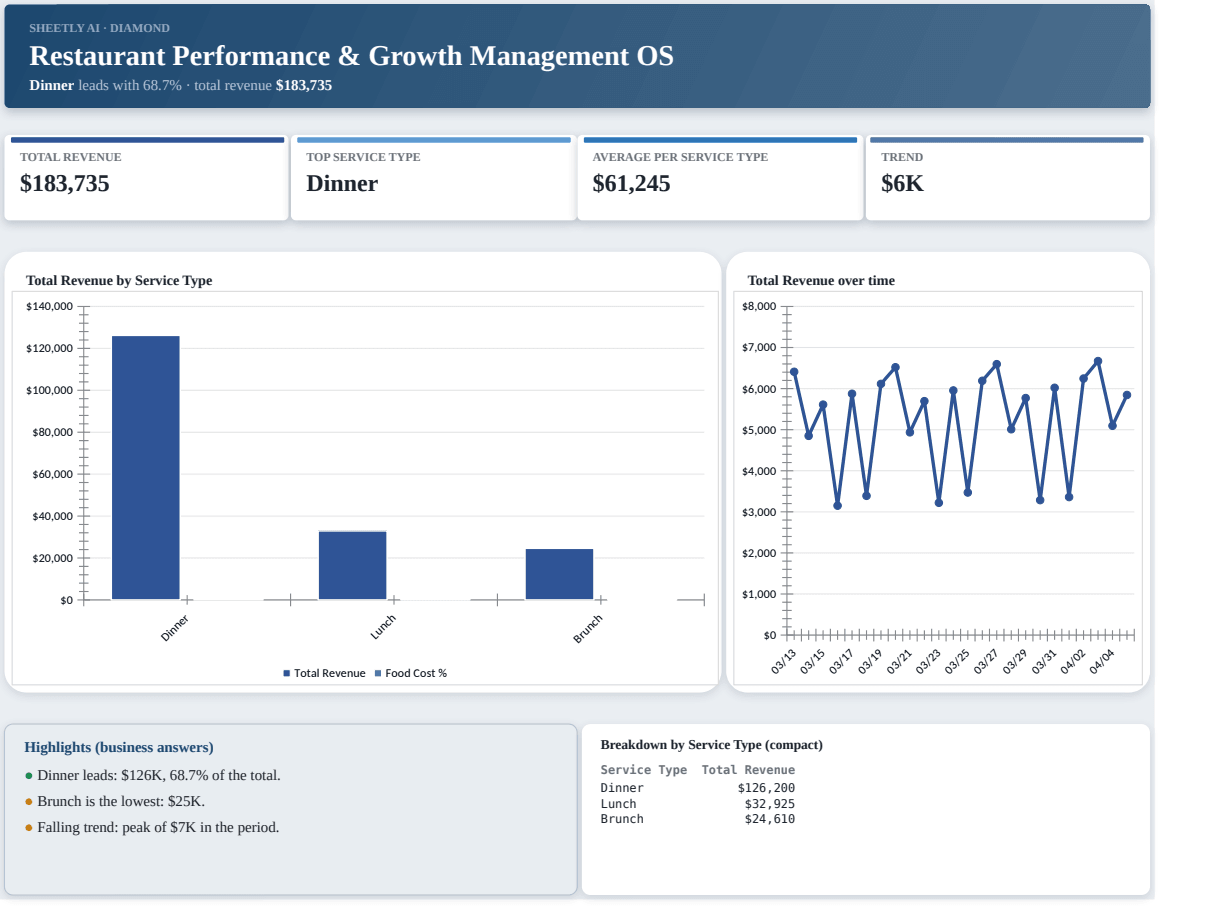The height and width of the screenshot is (922, 1227).
Task: Click the TOP SERVICE TYPE card label
Action: pyautogui.click(x=363, y=157)
